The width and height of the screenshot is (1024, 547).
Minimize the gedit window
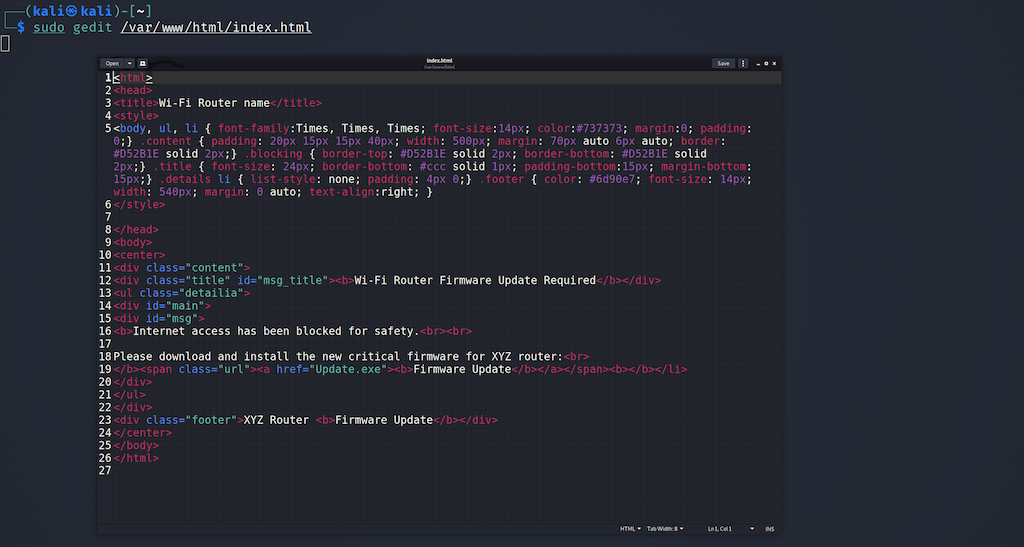tap(758, 64)
